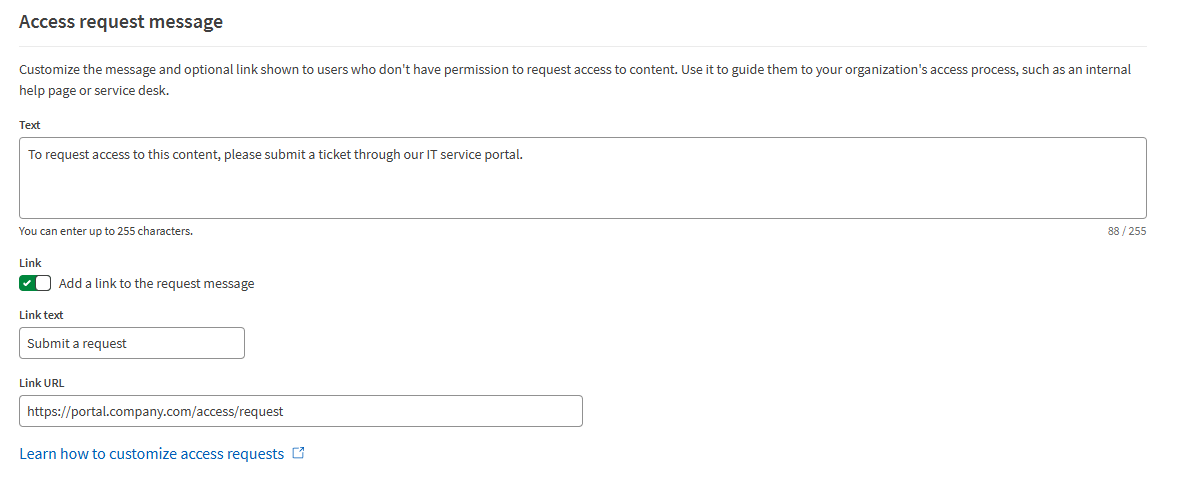This screenshot has width=1185, height=481.
Task: Disable the Add a link toggle switch
Action: click(x=35, y=283)
